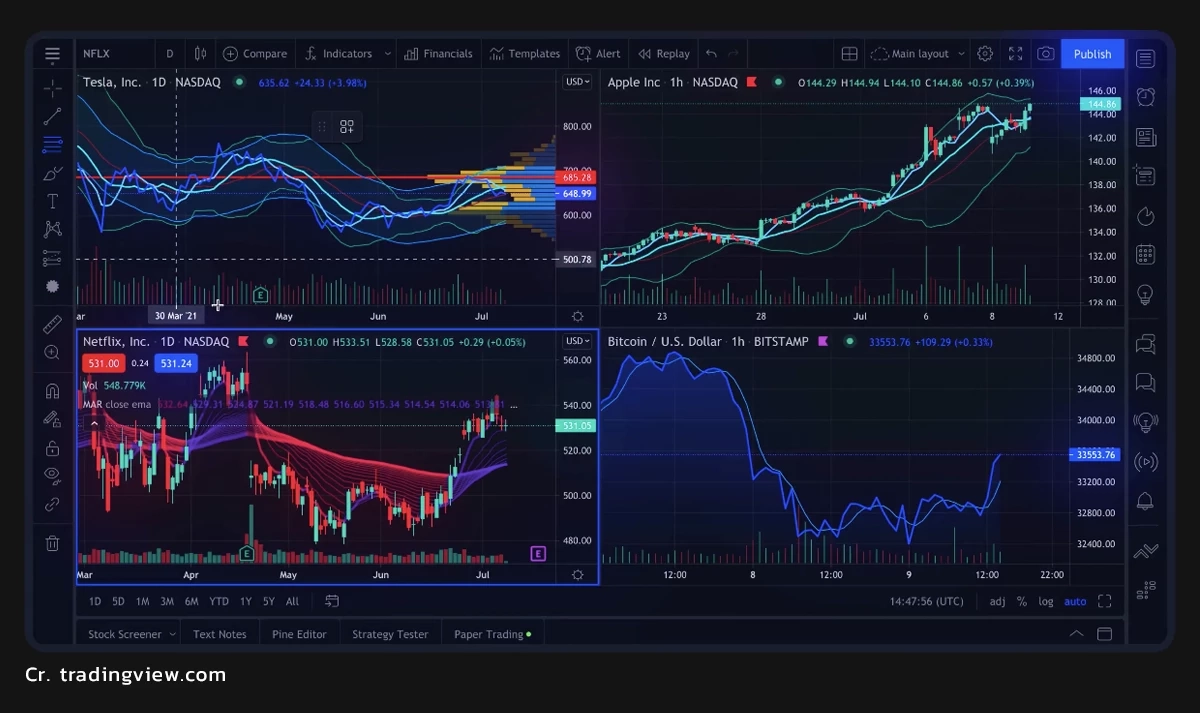The image size is (1200, 713).
Task: Open the Text annotation tool
Action: [52, 200]
